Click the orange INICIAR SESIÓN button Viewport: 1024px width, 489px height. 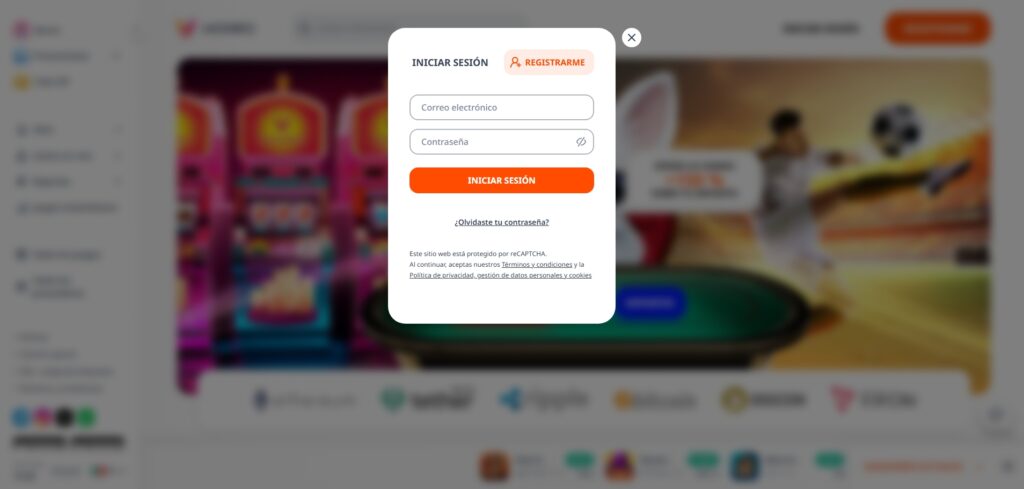[502, 180]
